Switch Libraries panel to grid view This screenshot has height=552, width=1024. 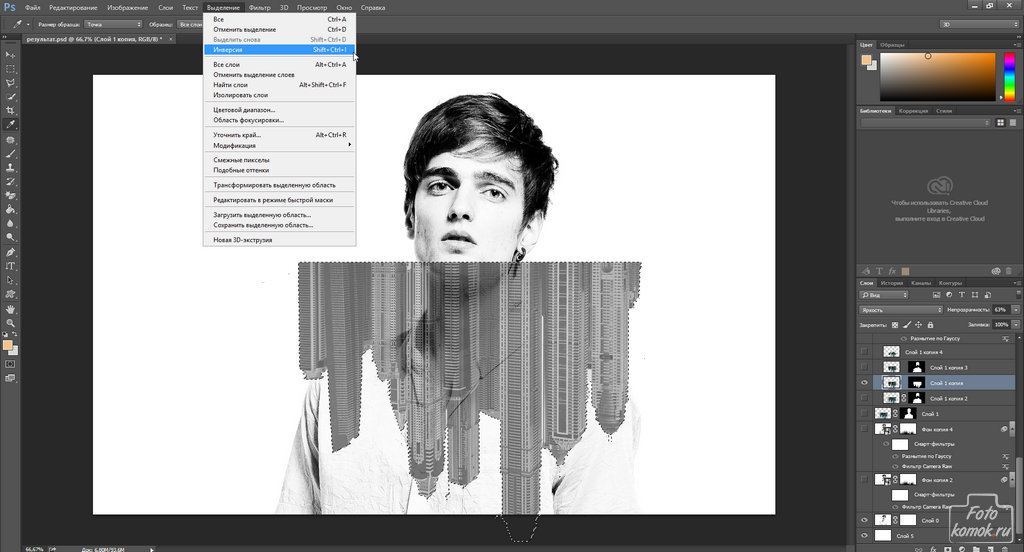[1001, 122]
